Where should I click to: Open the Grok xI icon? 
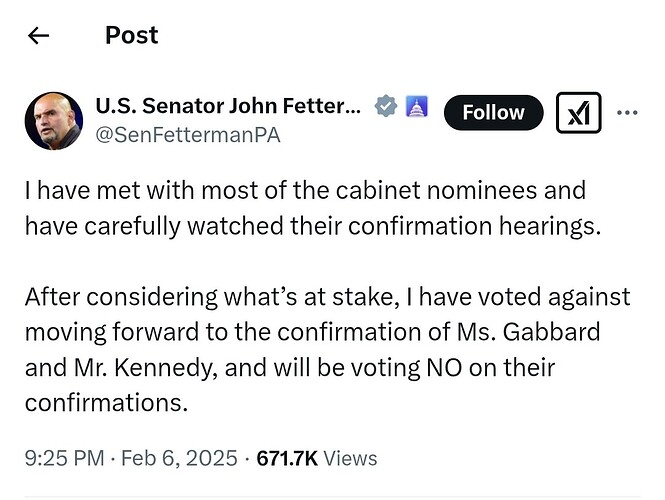tap(578, 113)
